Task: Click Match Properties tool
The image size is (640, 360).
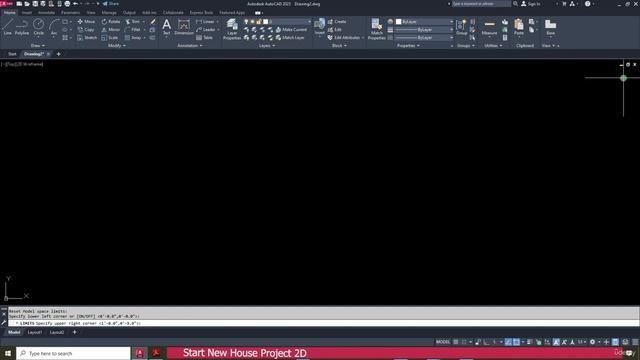Action: pyautogui.click(x=376, y=29)
